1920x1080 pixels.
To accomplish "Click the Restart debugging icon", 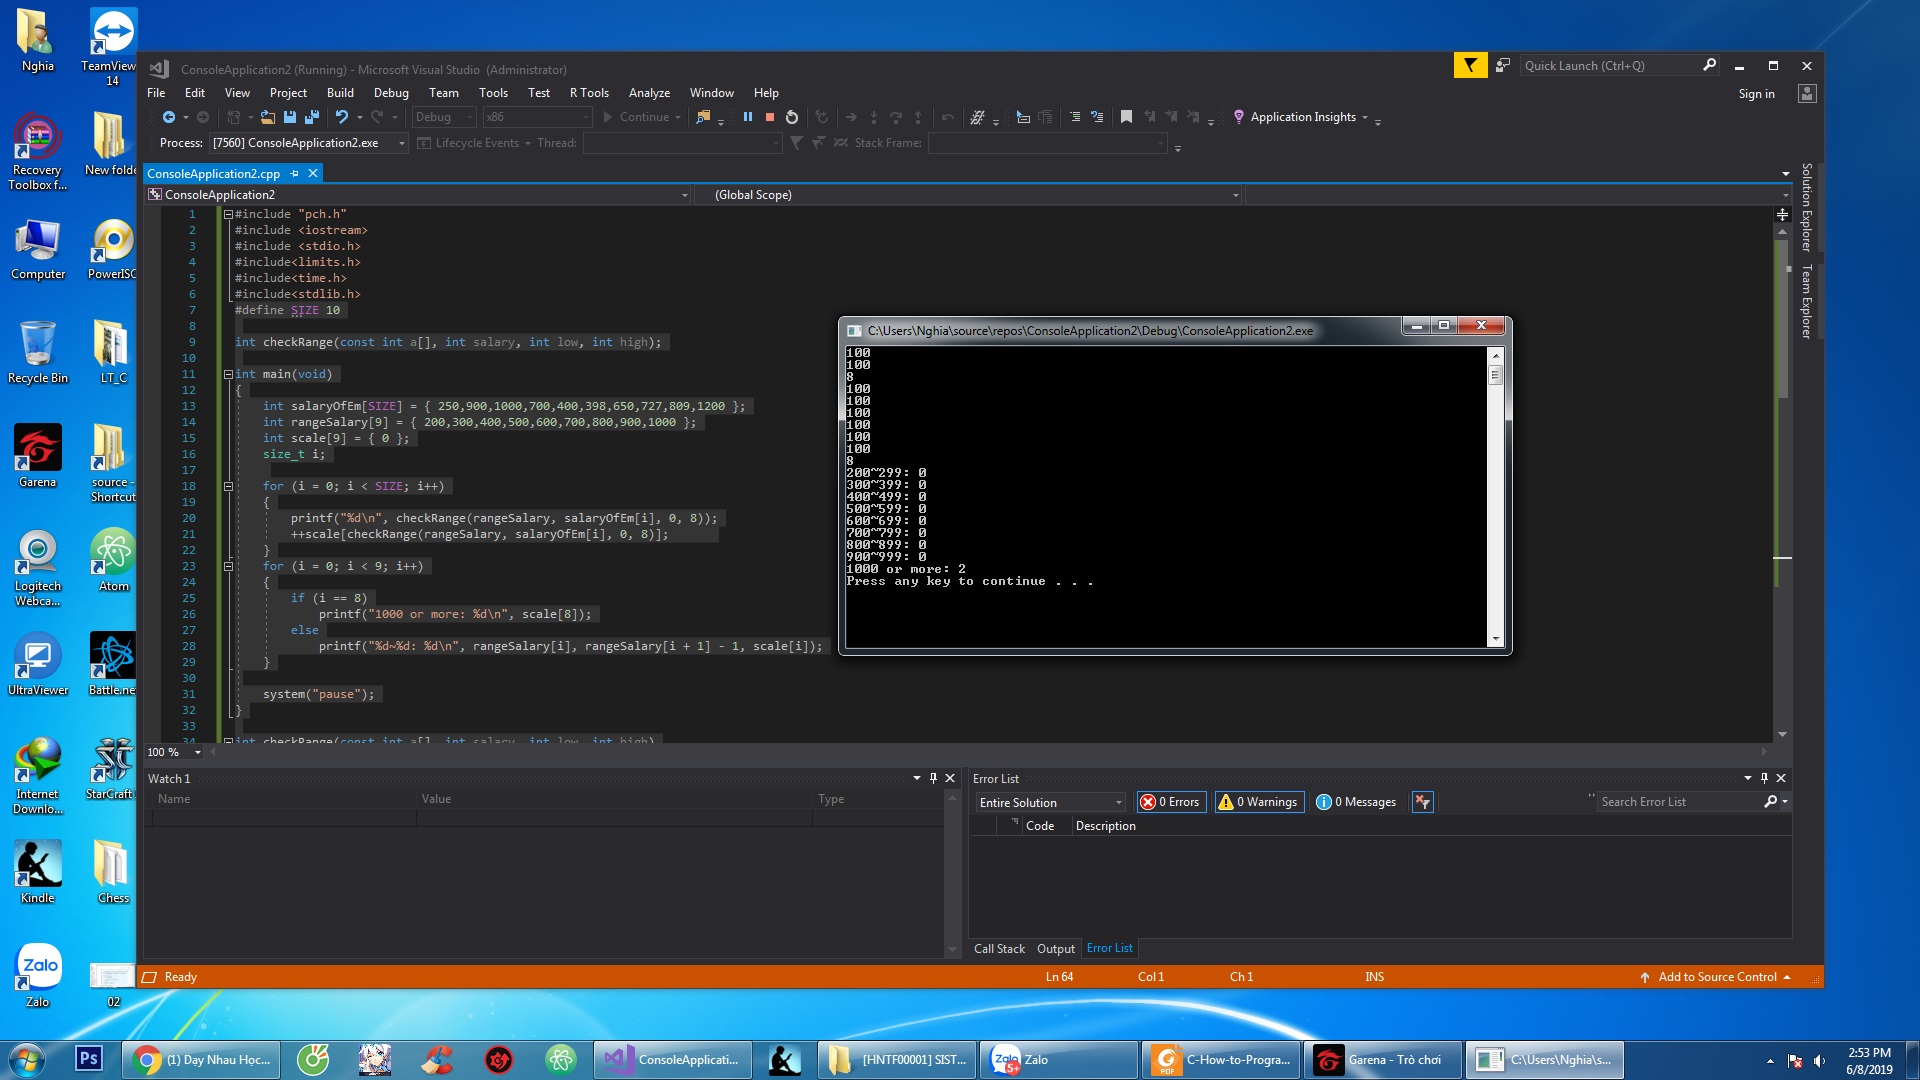I will tap(792, 117).
